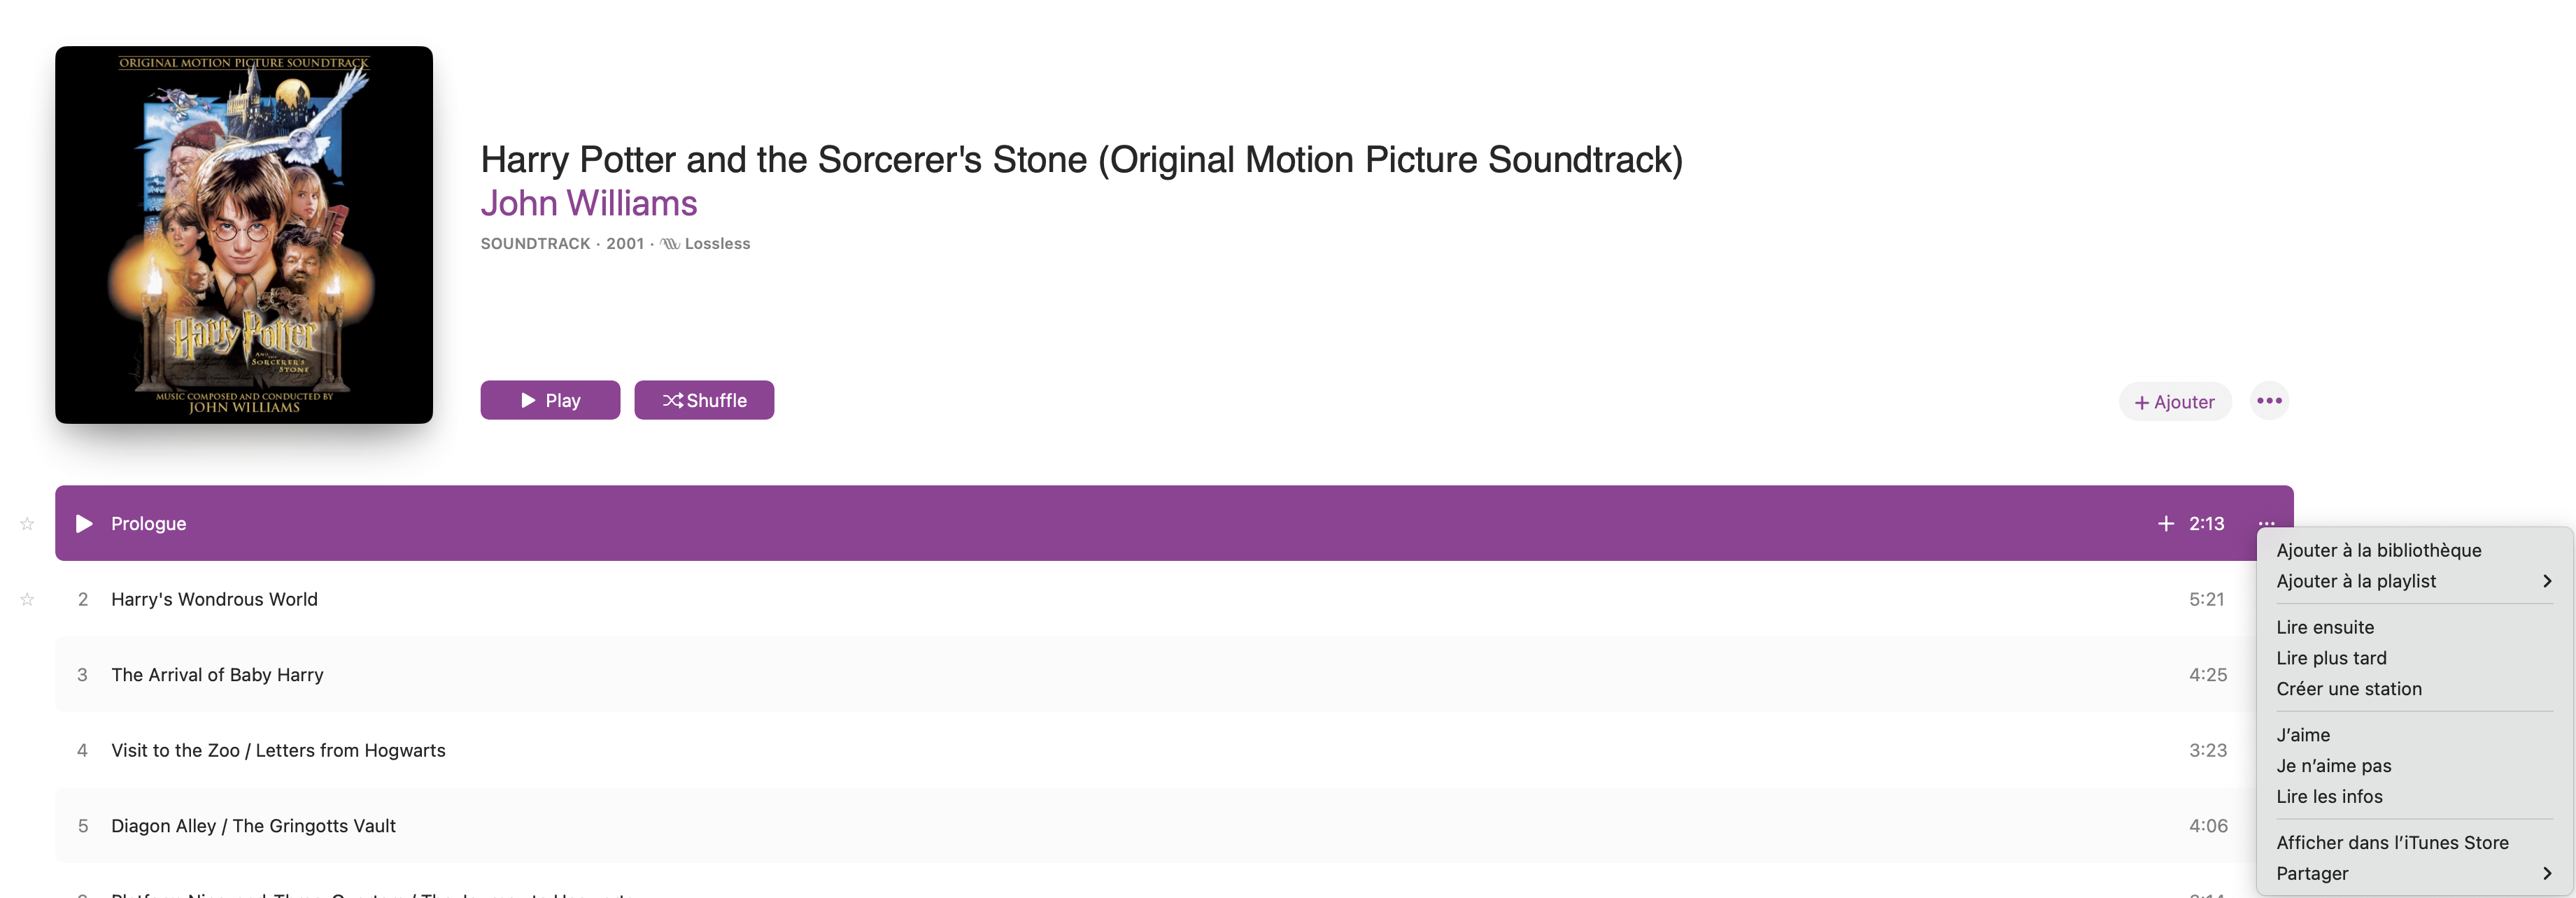Expand the Ajouter à la playlist submenu
This screenshot has height=898, width=2576.
tap(2412, 581)
